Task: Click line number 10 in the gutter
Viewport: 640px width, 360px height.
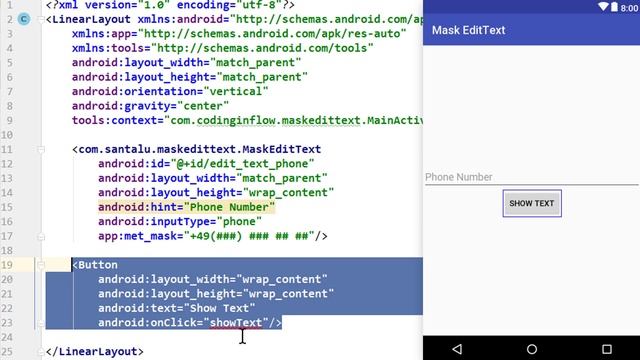Action: [x=7, y=135]
